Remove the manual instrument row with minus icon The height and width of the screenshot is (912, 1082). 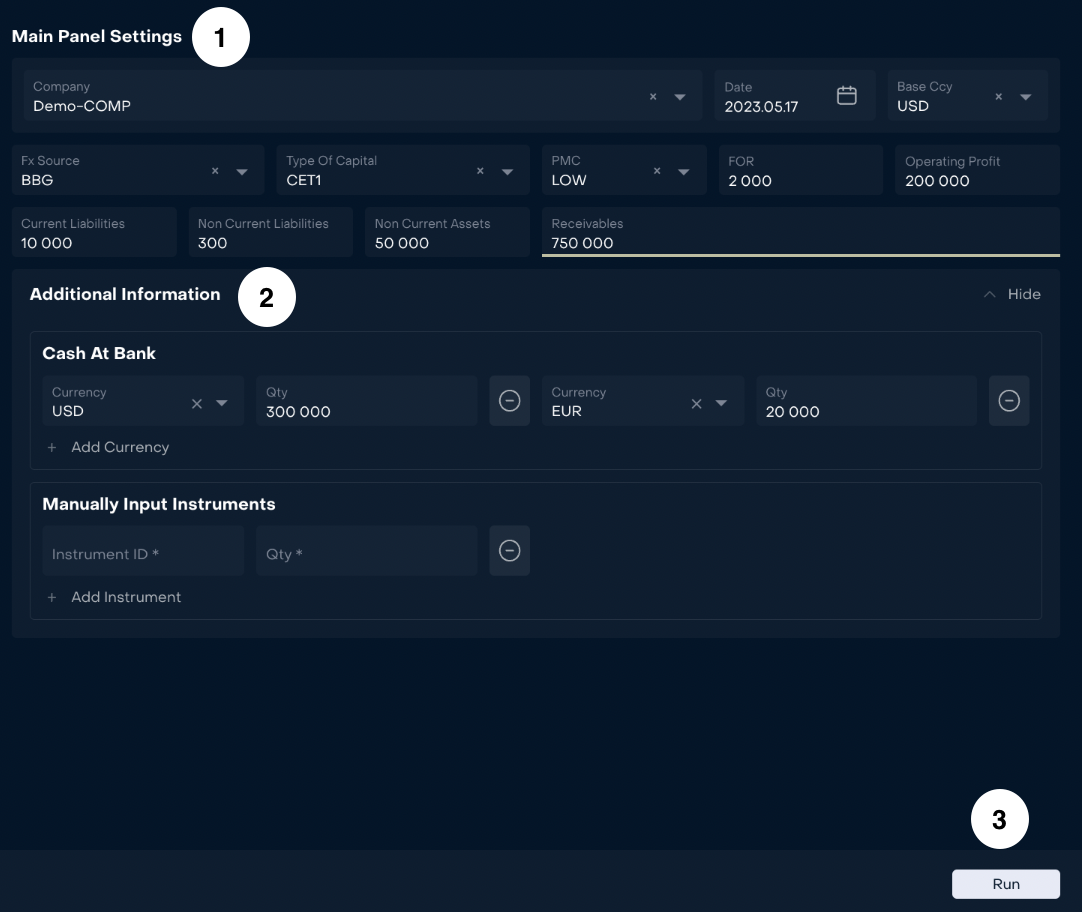509,551
